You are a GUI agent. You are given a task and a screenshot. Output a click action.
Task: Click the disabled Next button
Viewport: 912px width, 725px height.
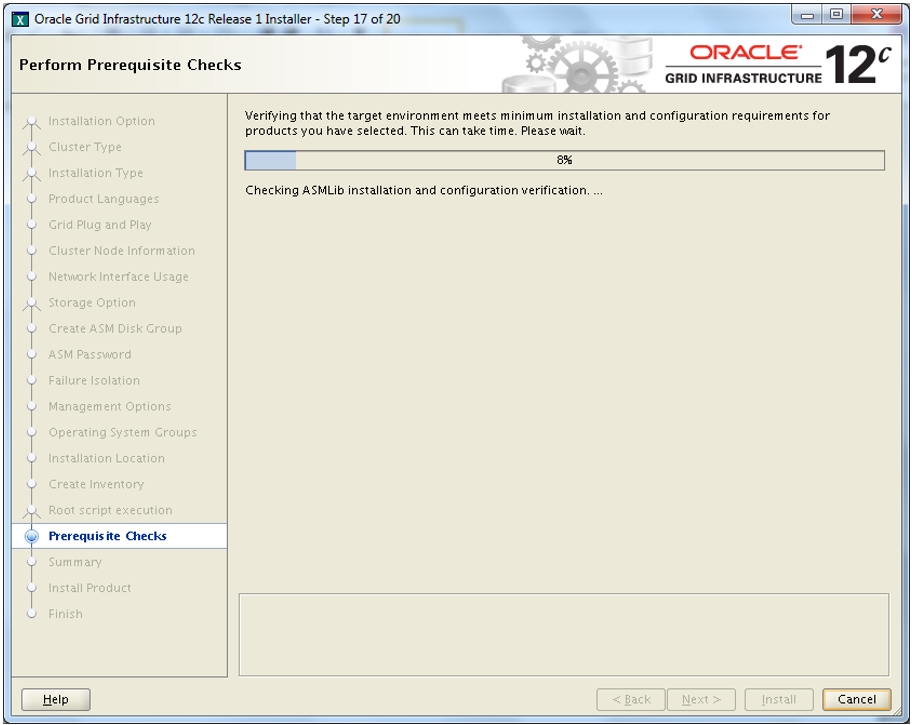coord(701,699)
